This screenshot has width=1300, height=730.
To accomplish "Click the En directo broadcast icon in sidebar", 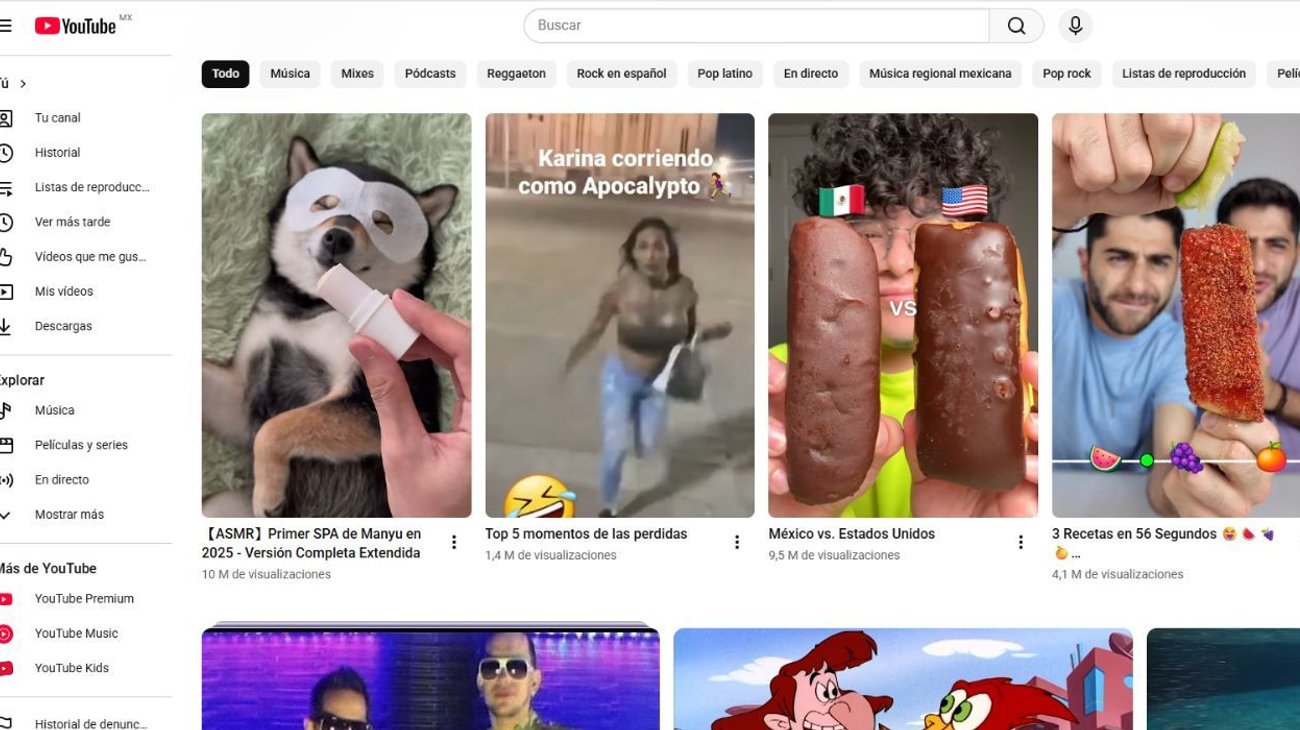I will (5, 480).
